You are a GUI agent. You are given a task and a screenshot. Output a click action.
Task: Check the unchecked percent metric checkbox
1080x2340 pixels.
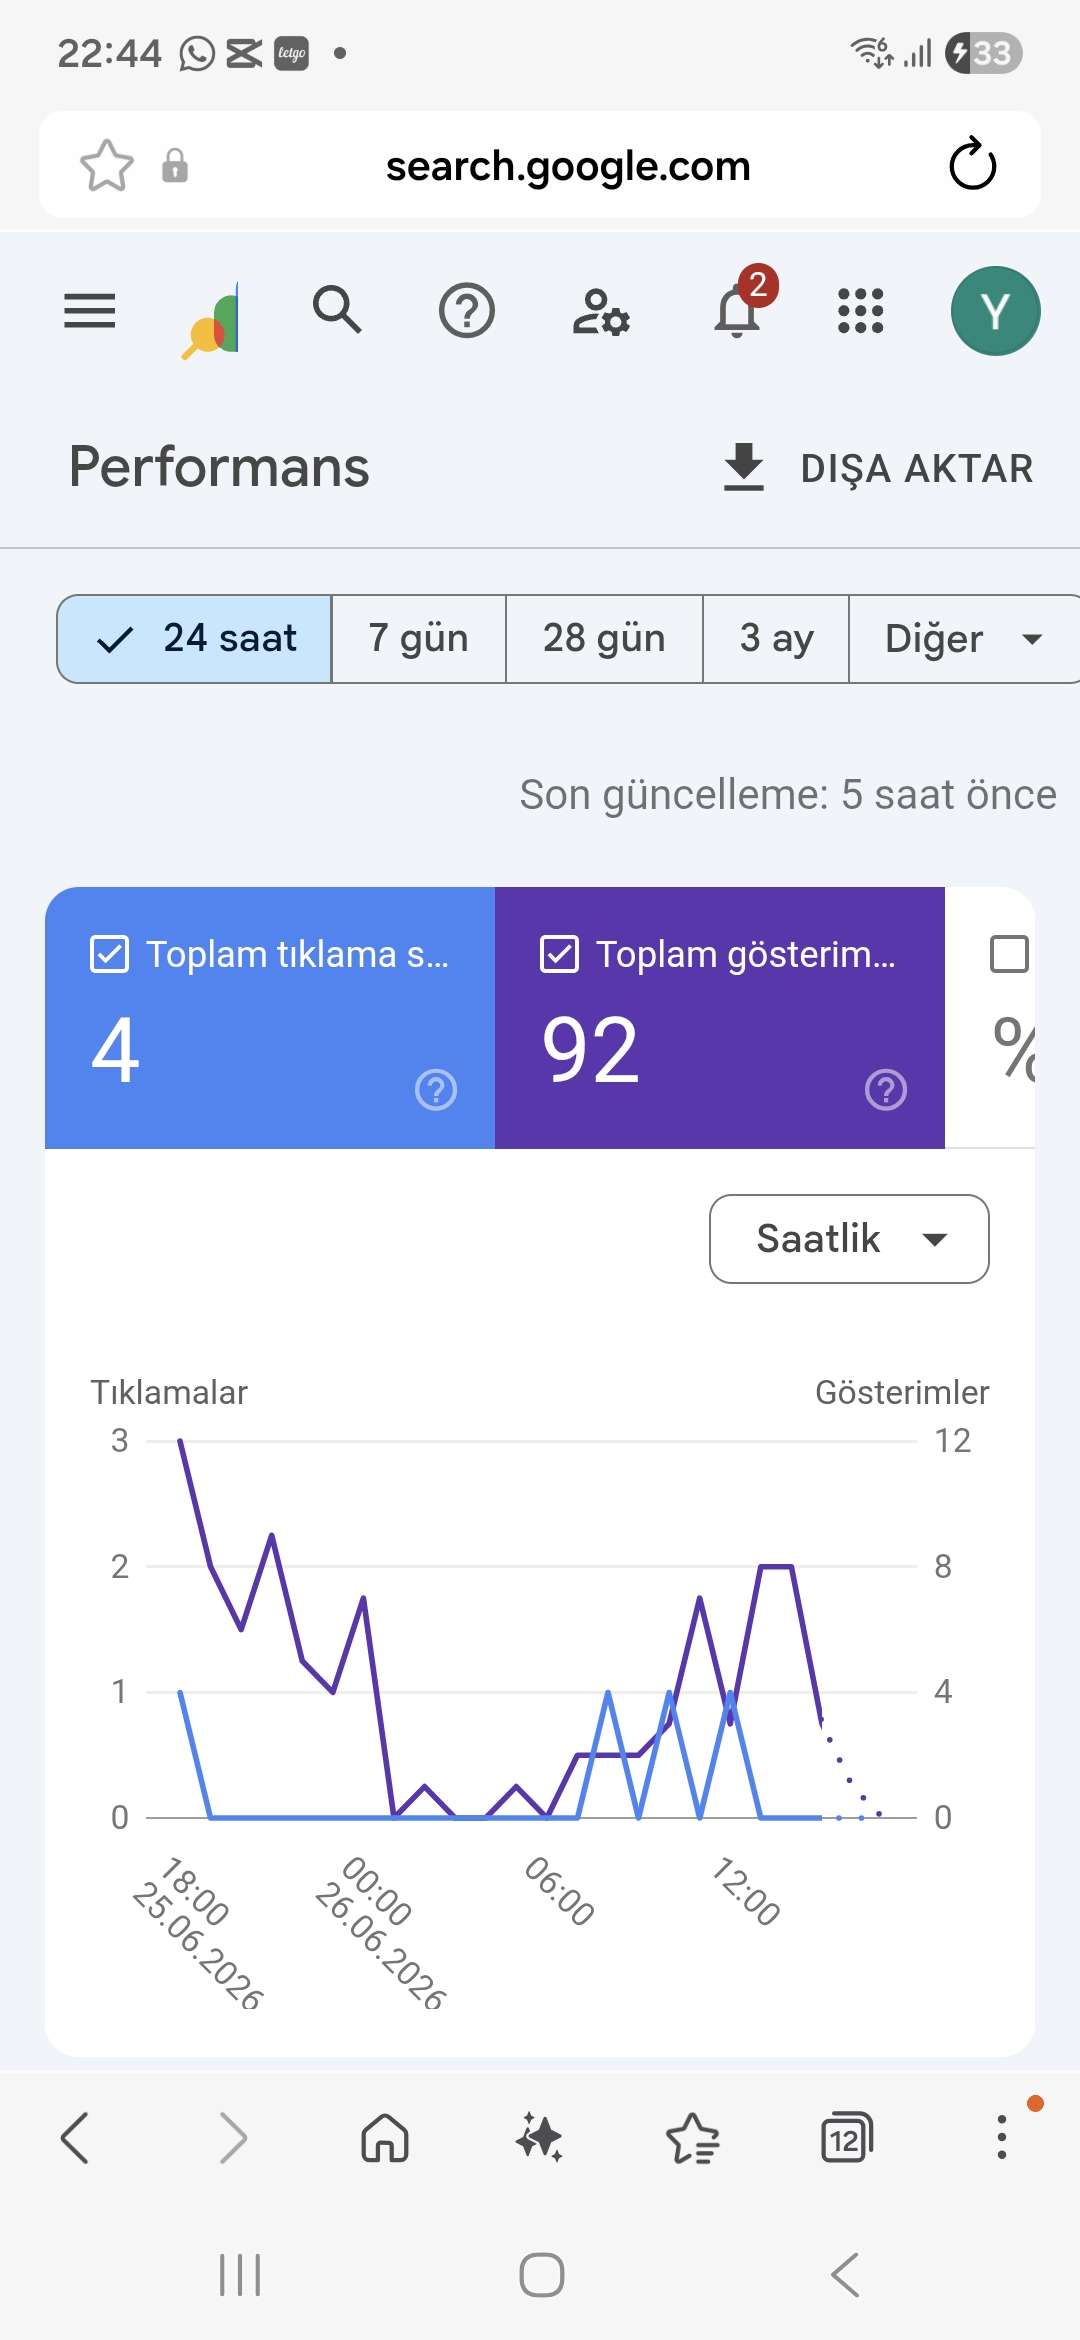coord(1008,954)
